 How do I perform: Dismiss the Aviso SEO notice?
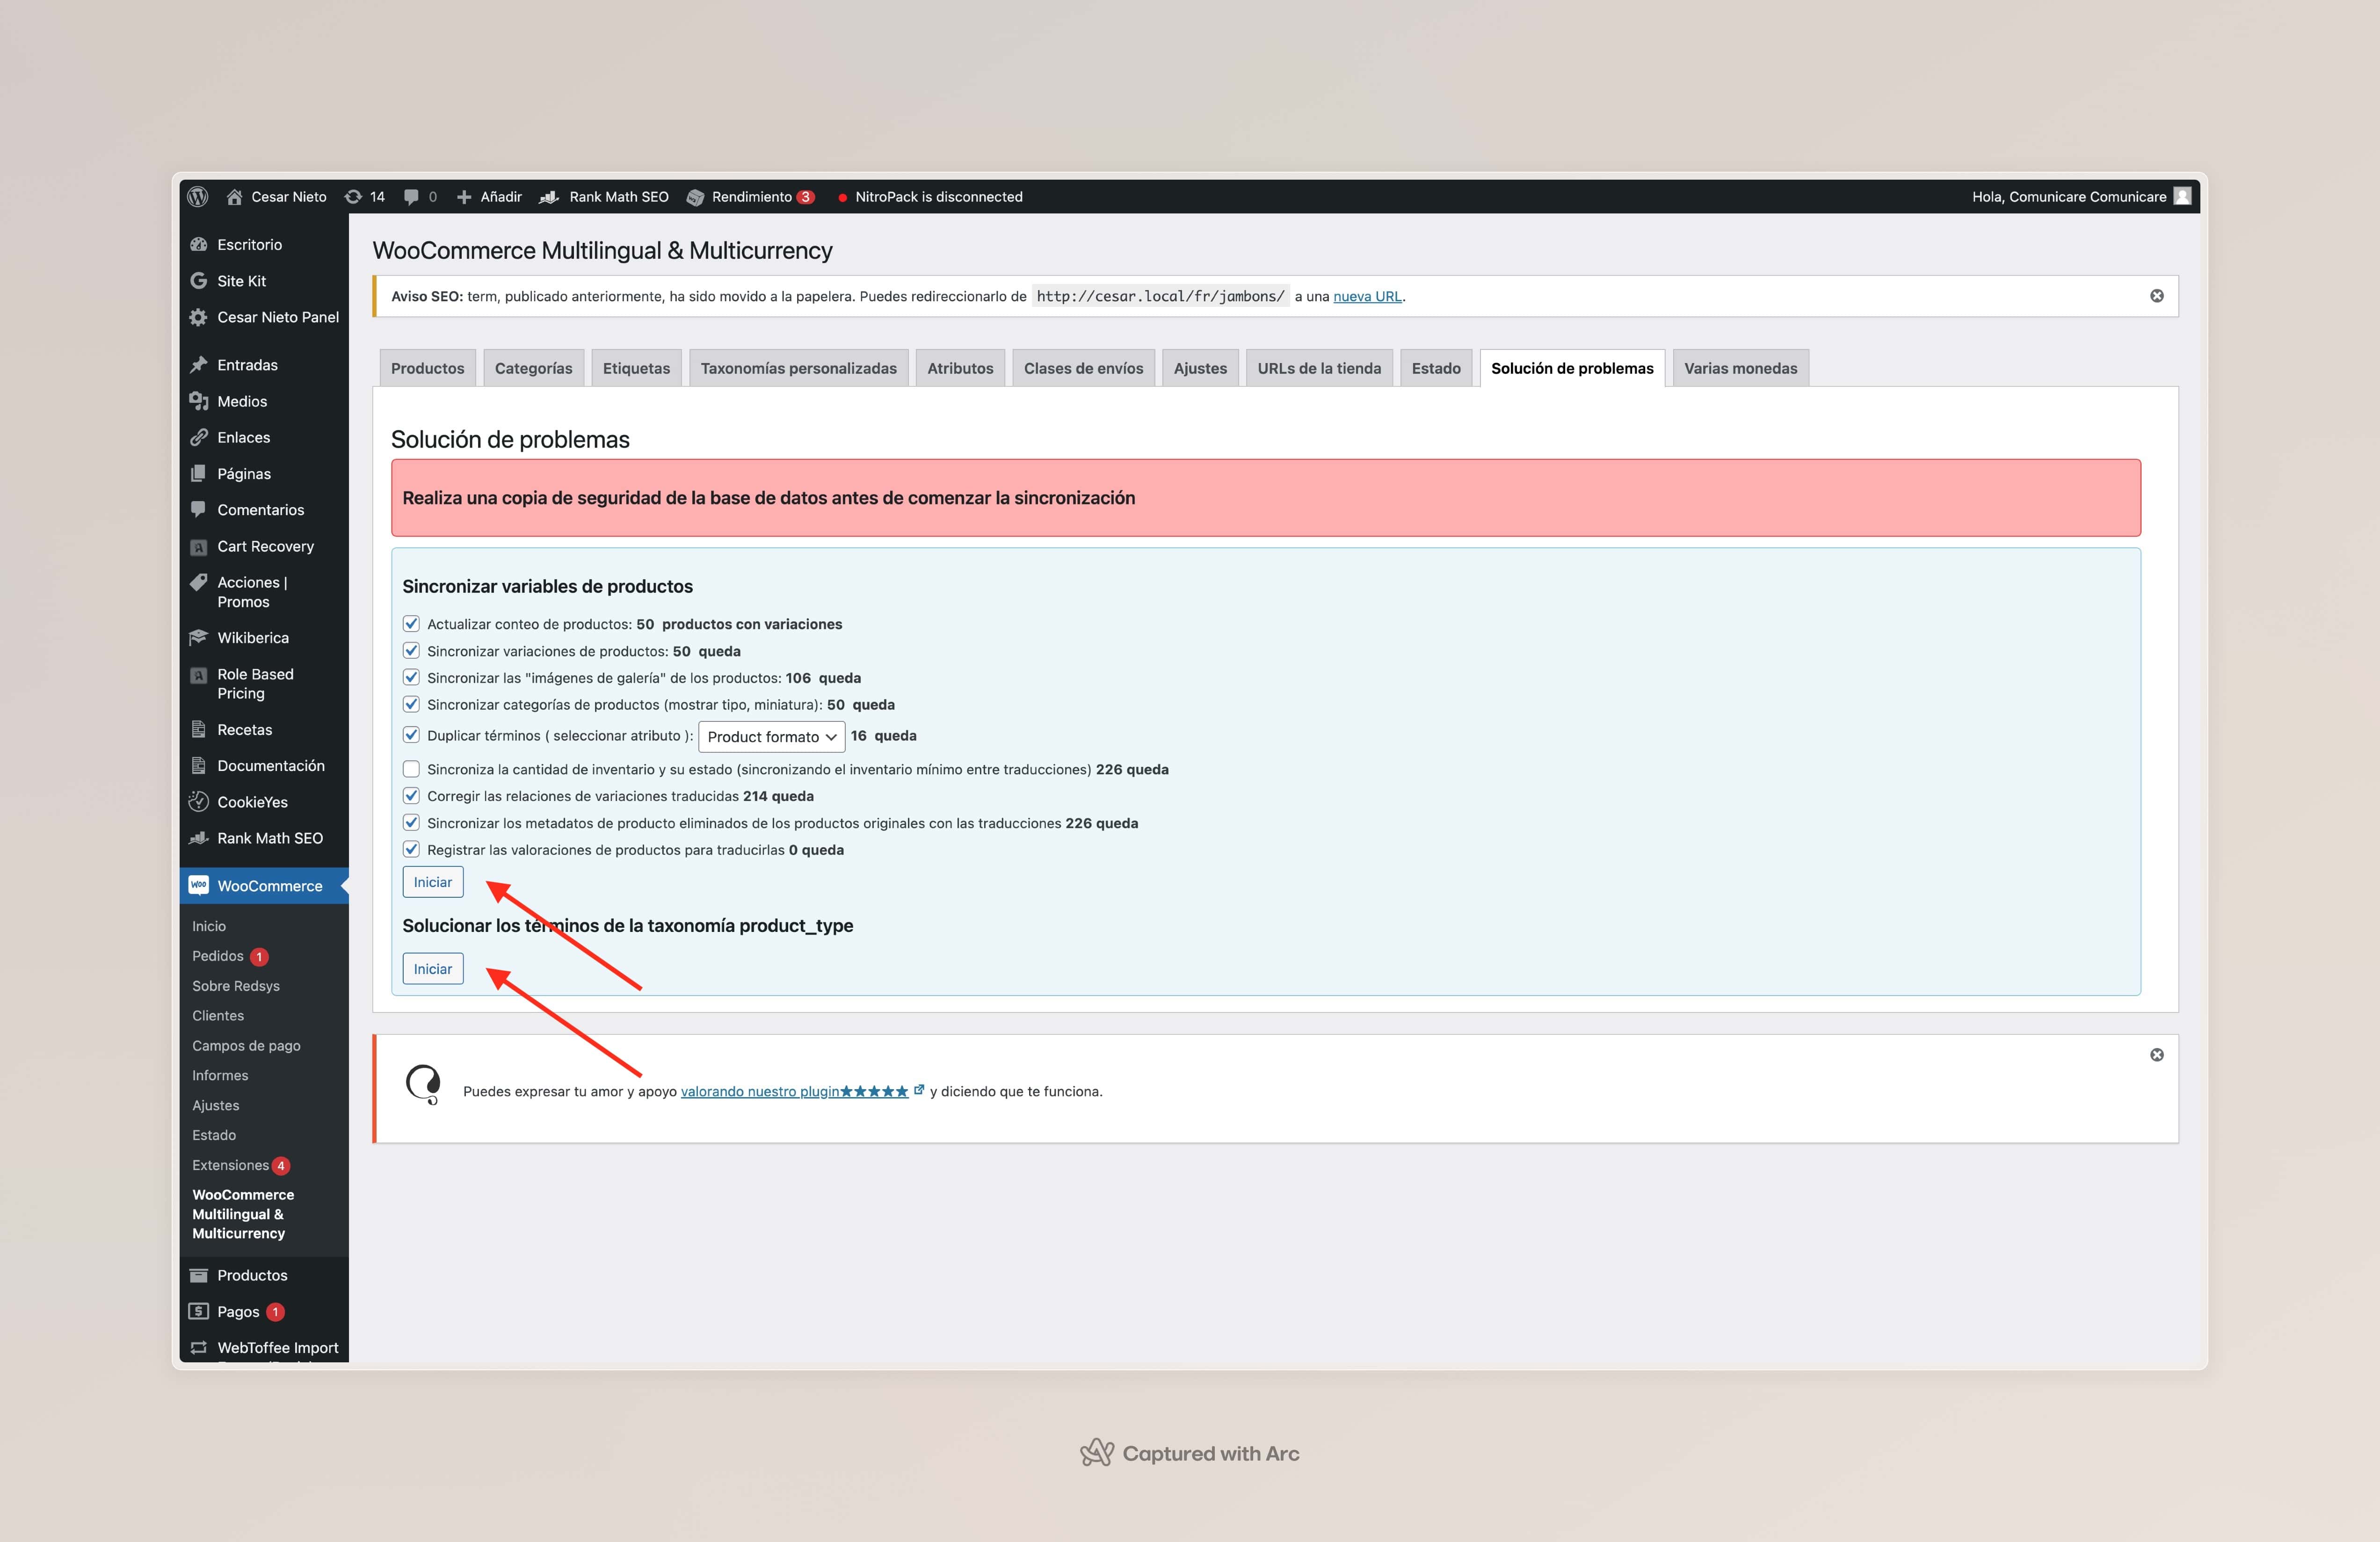[2157, 296]
